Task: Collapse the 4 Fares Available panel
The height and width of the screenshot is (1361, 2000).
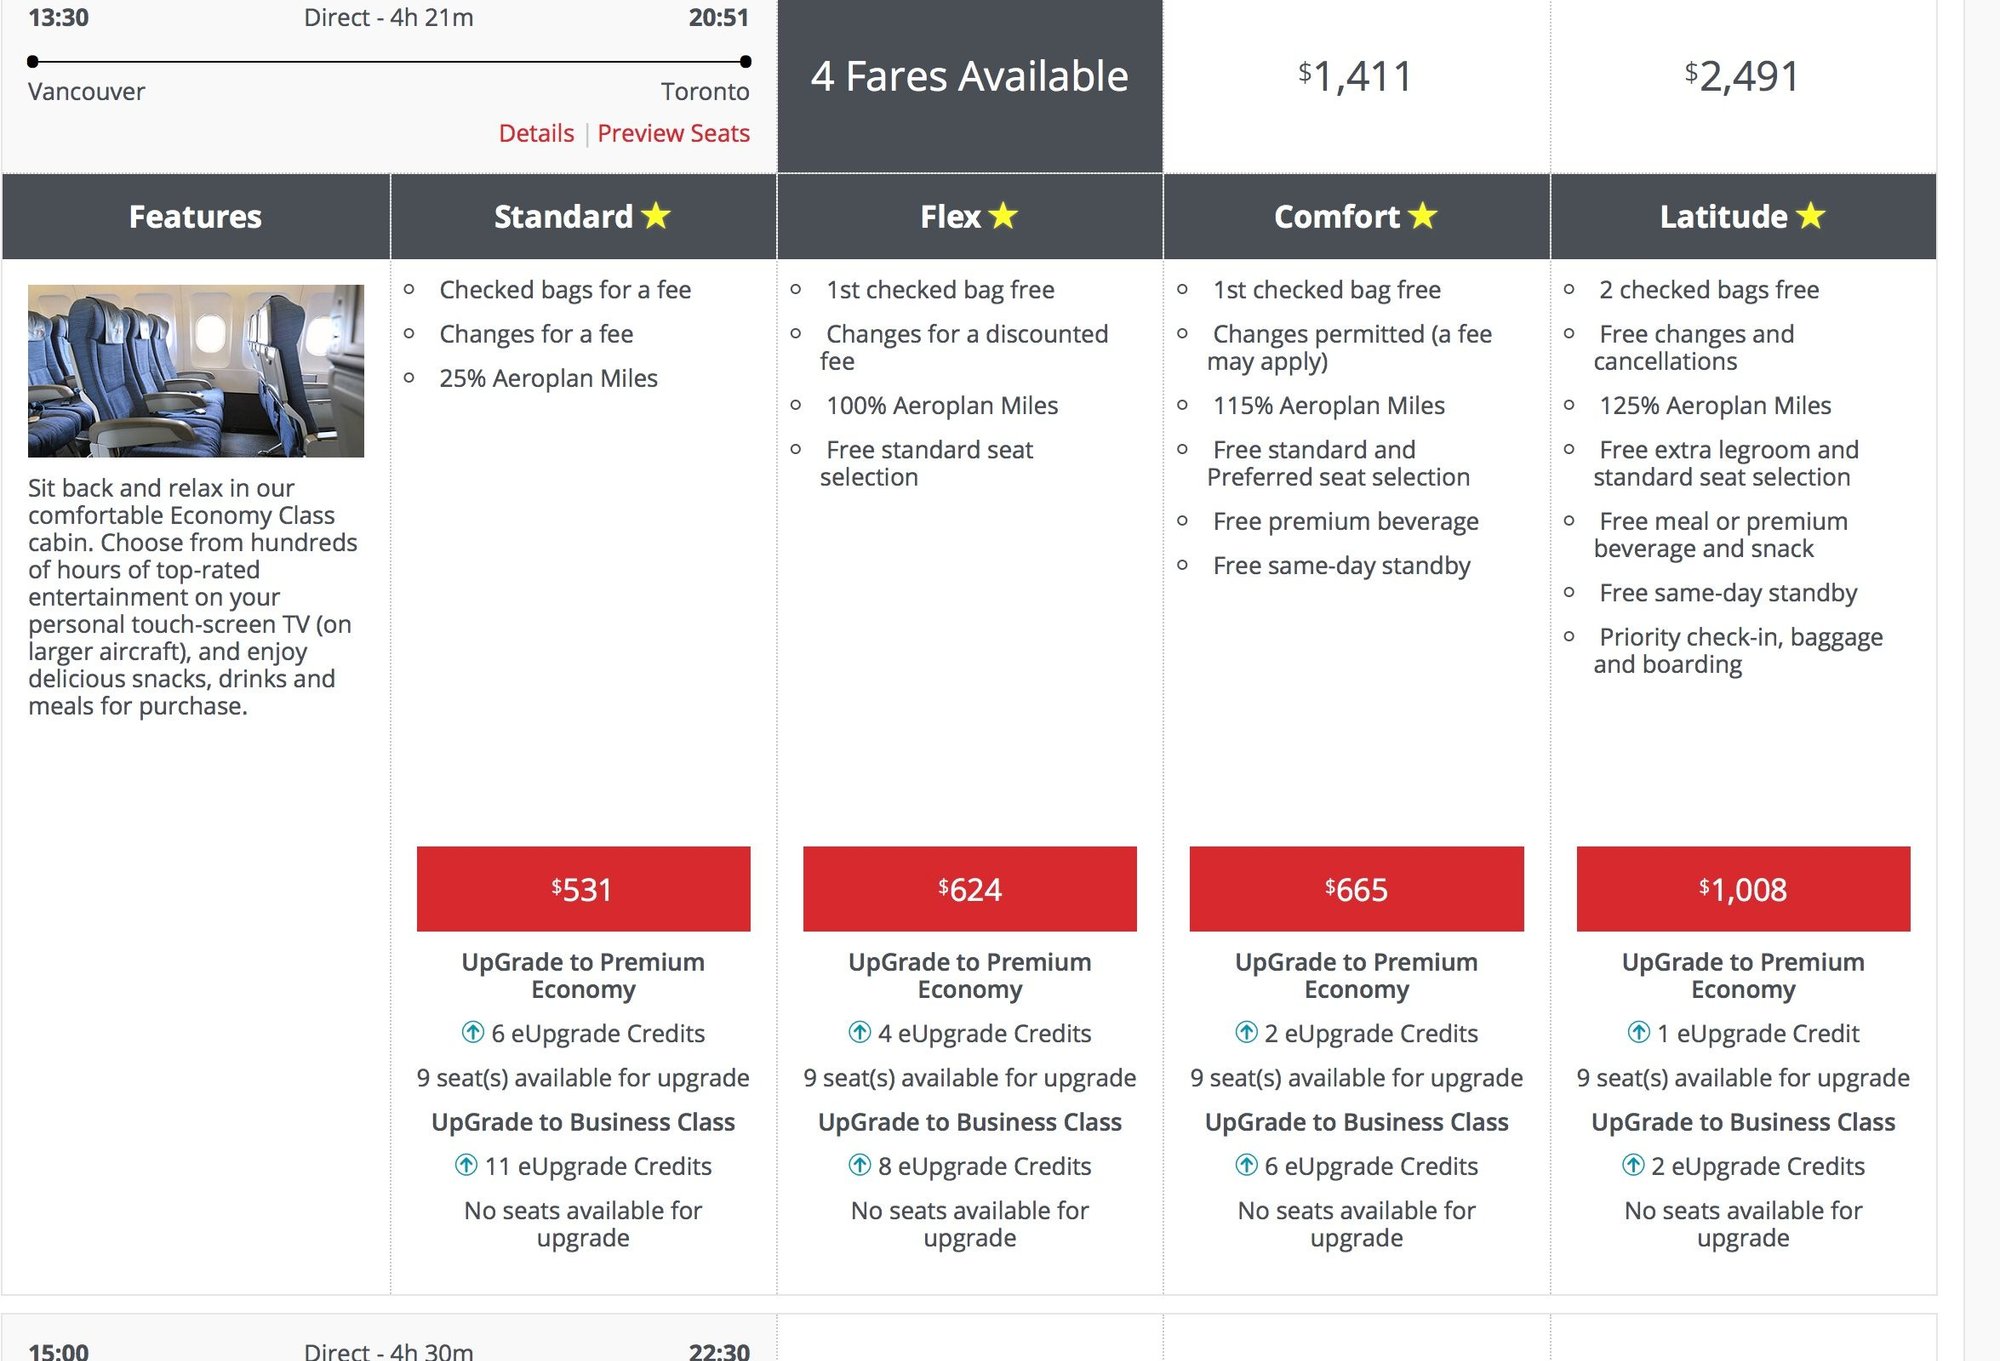Action: (969, 77)
